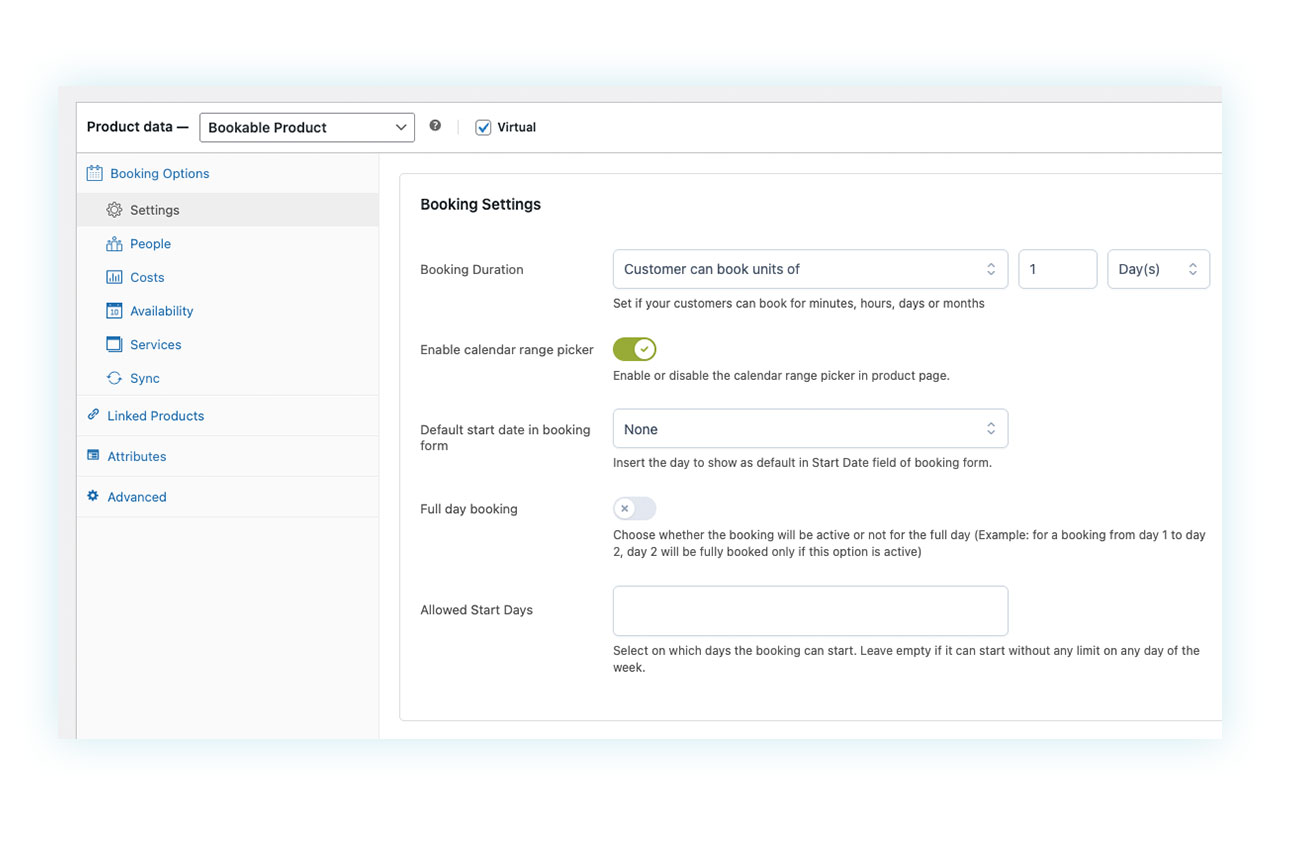
Task: Open the Booking Options calendar icon
Action: pyautogui.click(x=94, y=173)
